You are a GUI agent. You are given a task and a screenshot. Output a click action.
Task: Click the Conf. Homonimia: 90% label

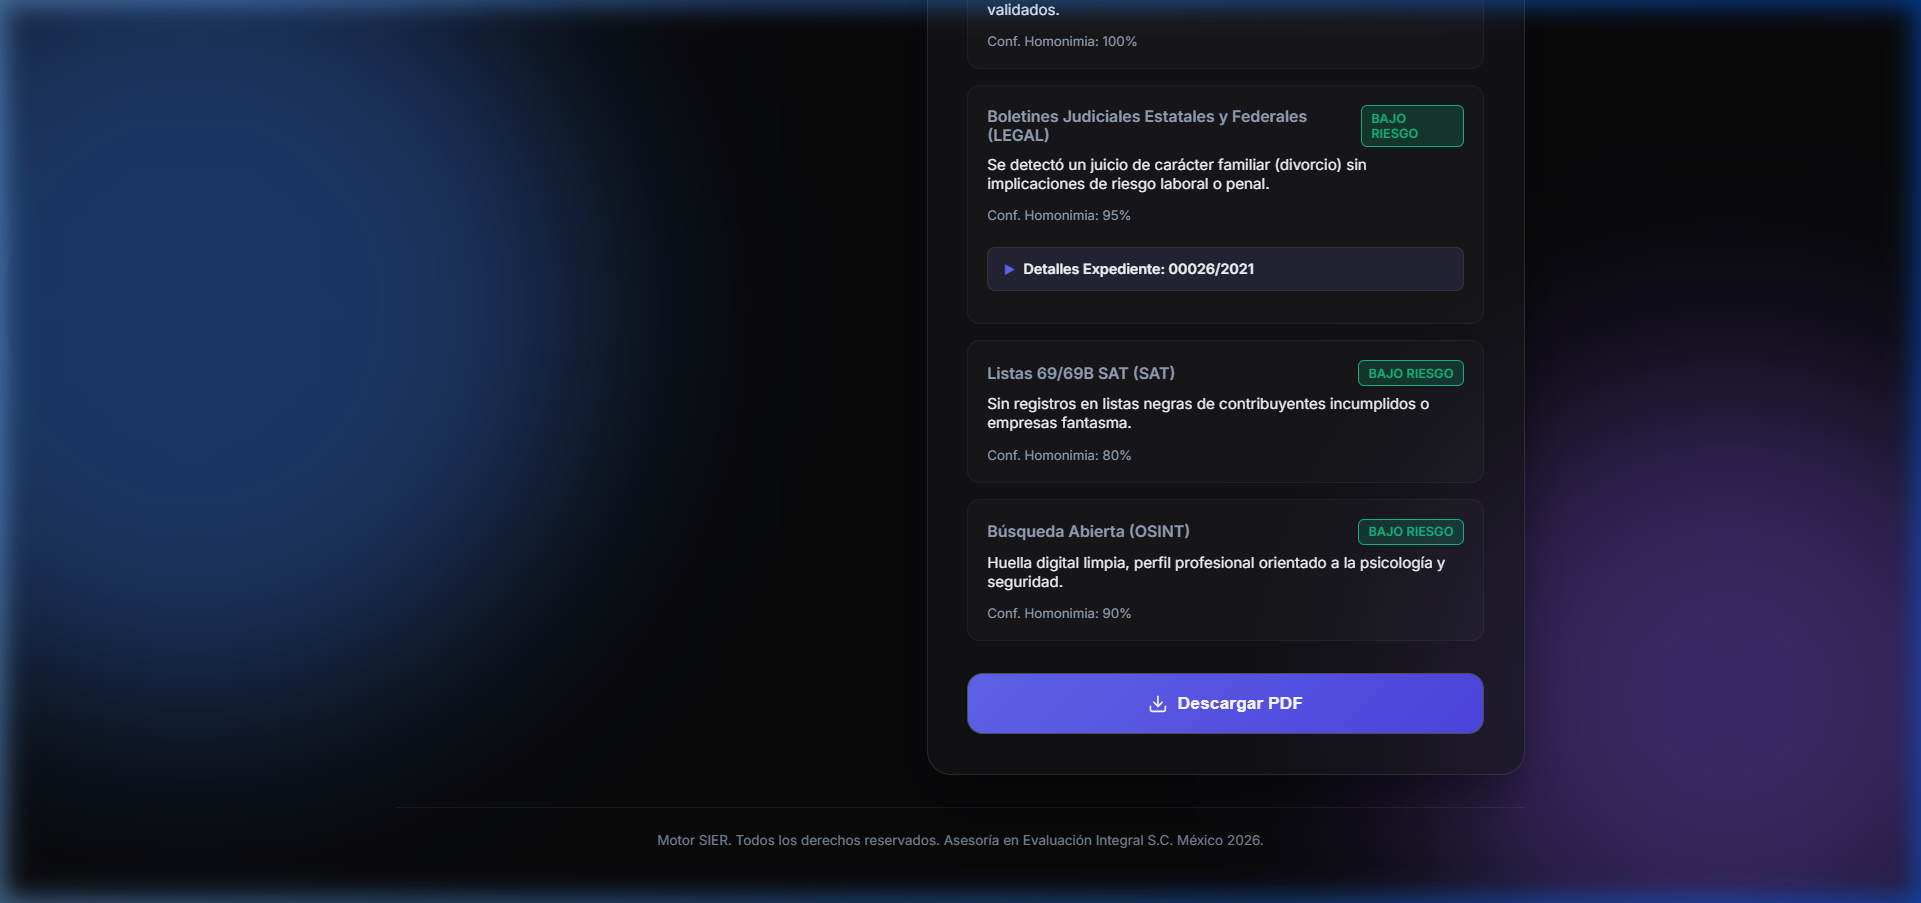[1058, 613]
